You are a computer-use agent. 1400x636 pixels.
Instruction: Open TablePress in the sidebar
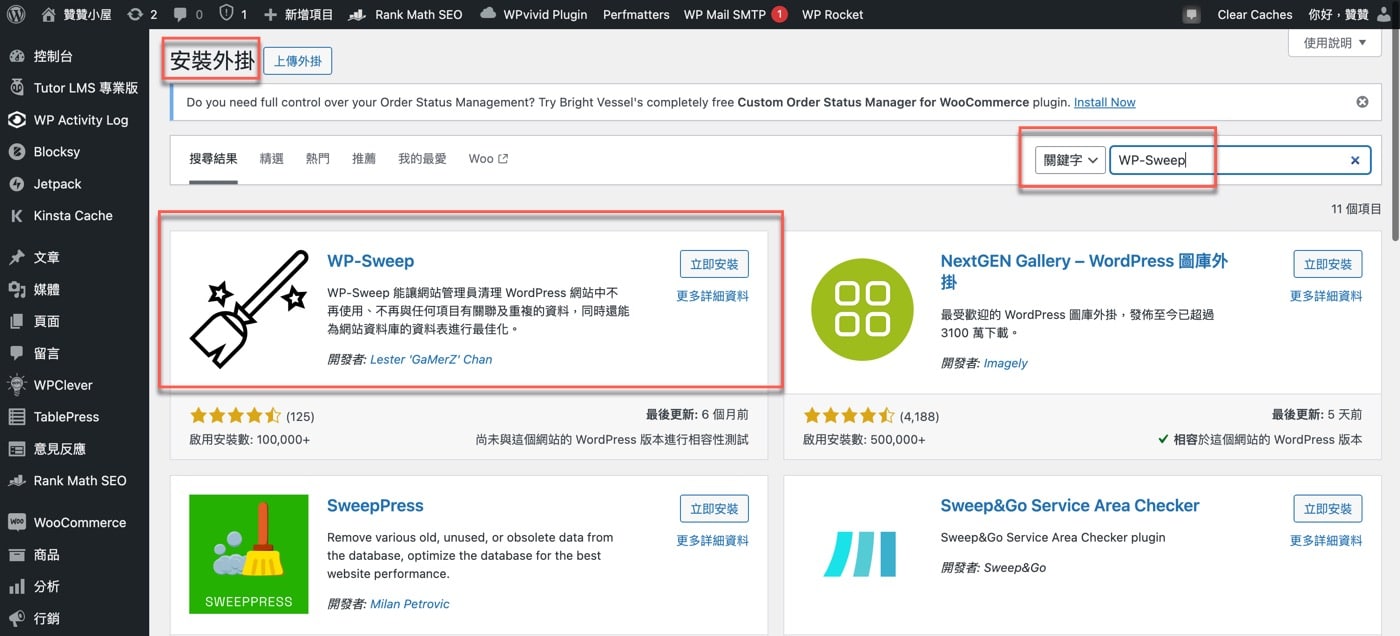click(74, 417)
